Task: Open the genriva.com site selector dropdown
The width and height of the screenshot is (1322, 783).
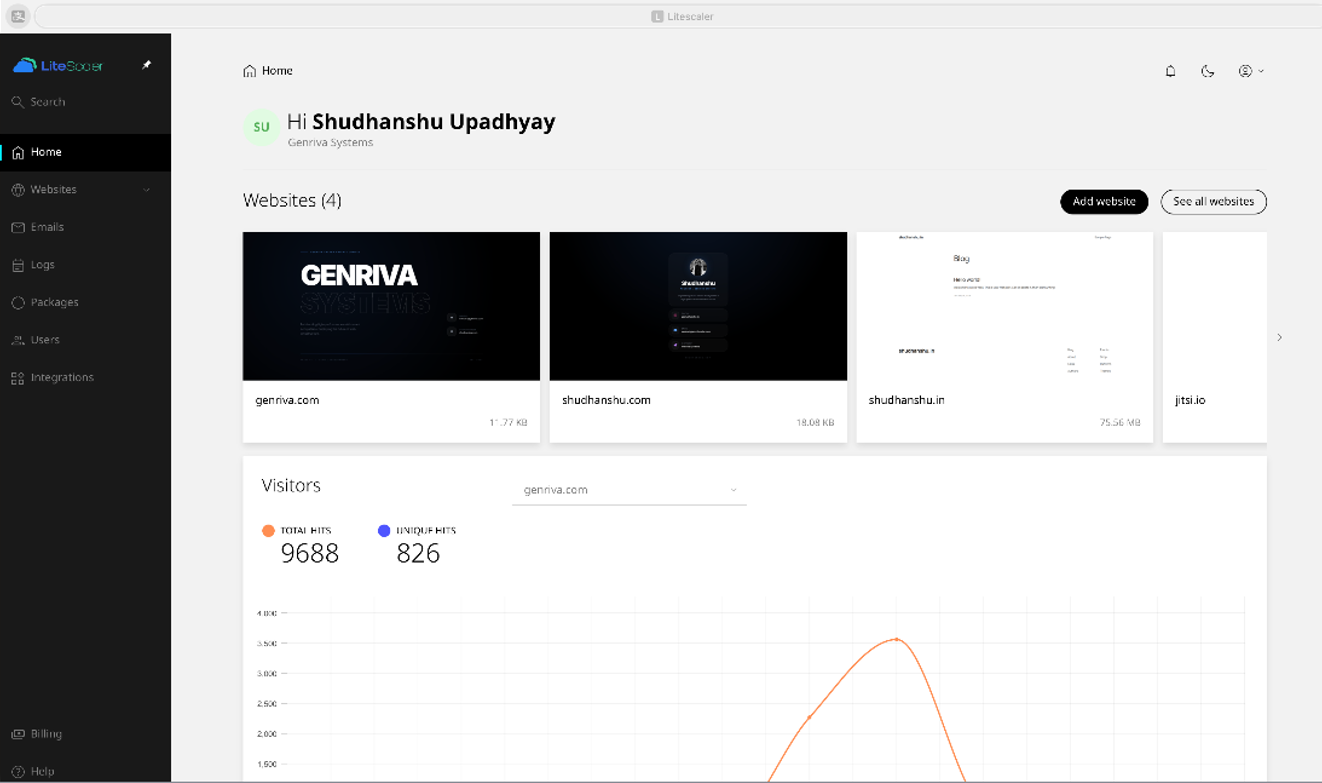Action: point(628,490)
